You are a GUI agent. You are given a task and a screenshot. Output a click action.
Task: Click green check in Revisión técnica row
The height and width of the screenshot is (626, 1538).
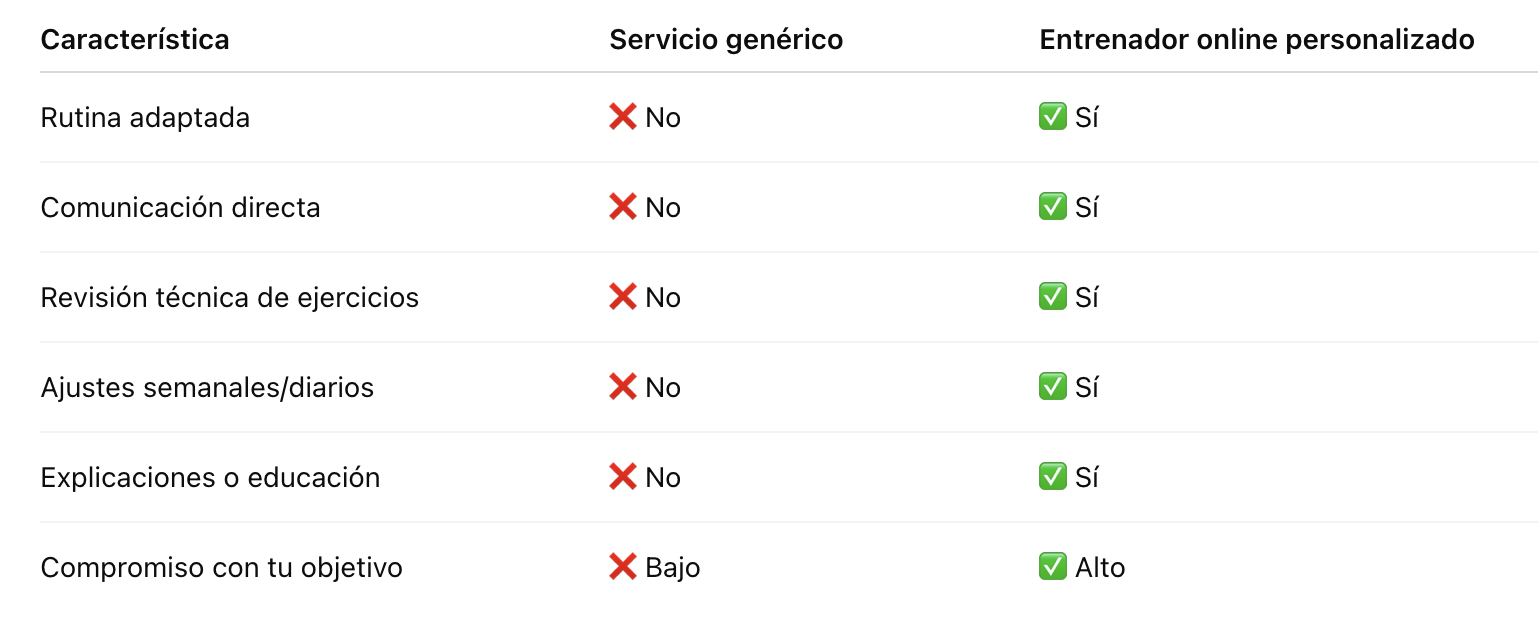coord(1053,298)
